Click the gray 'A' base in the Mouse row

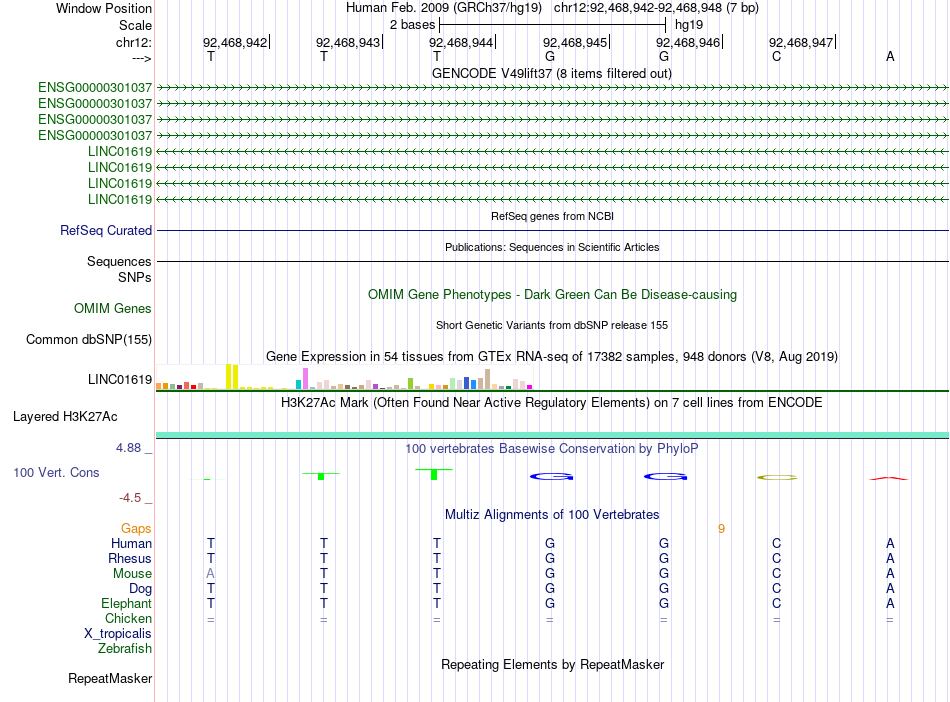point(210,574)
